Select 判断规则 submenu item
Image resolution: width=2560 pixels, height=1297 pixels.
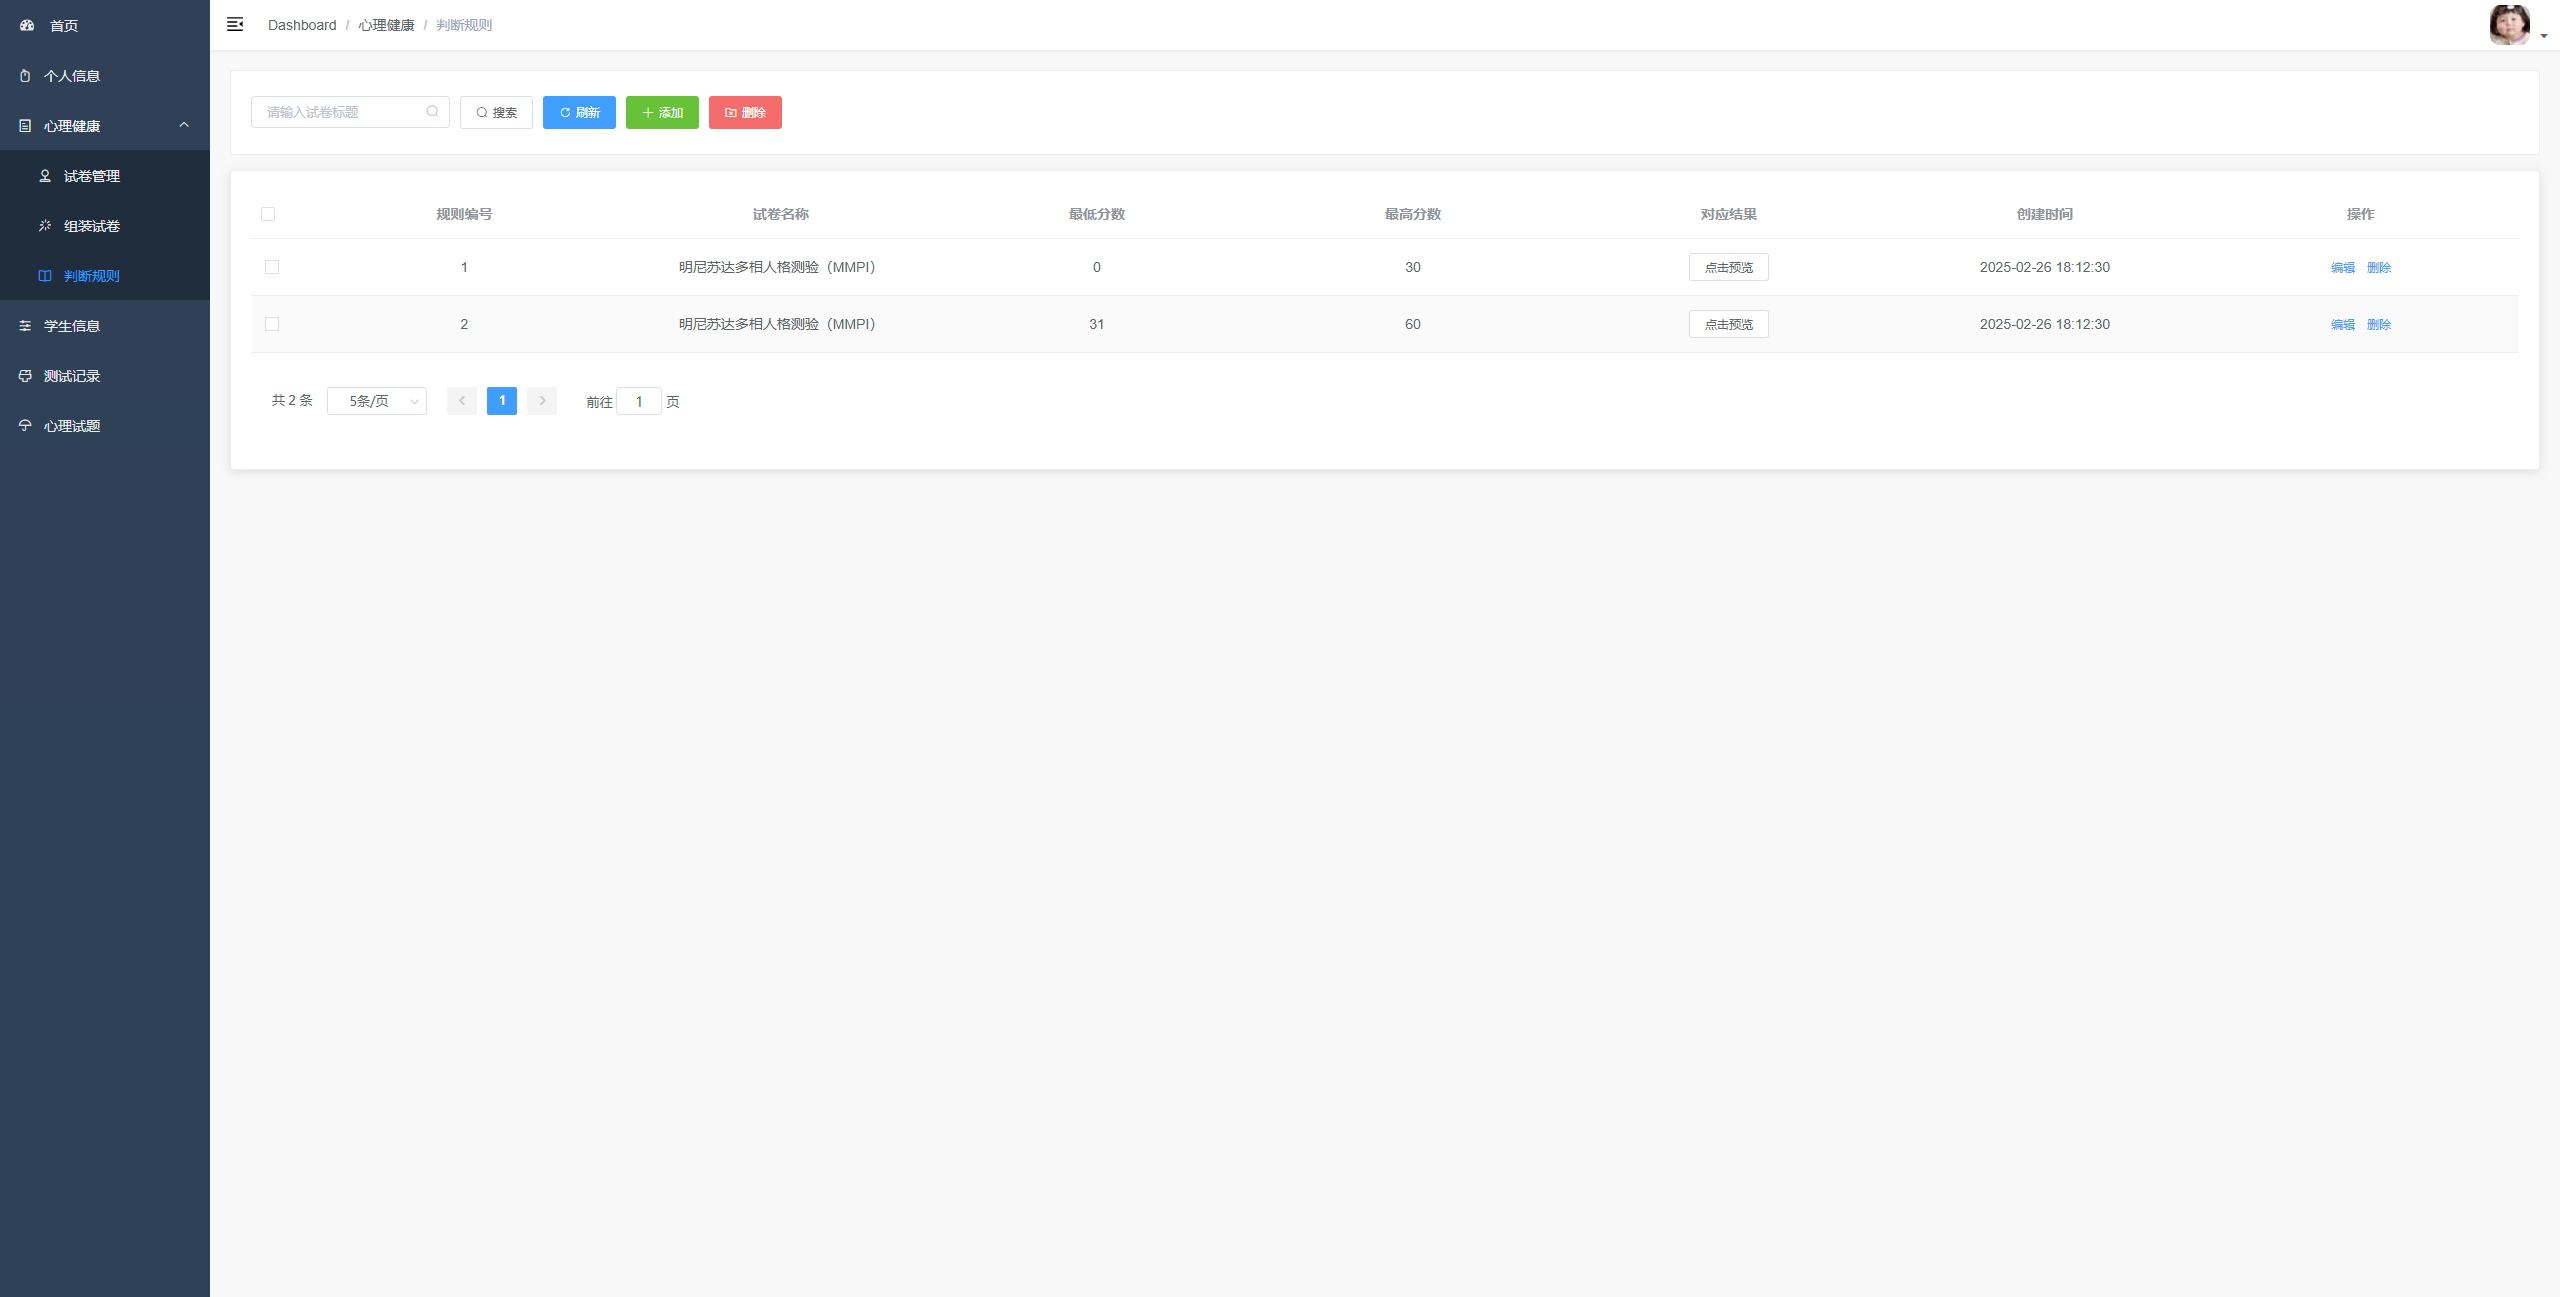pos(105,275)
